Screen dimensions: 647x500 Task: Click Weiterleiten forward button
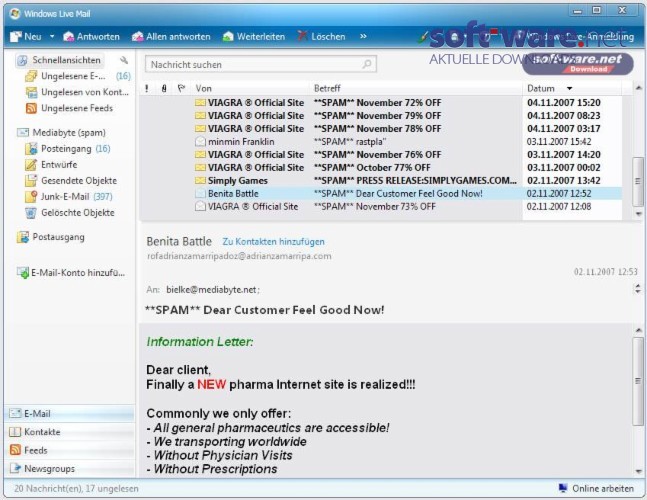click(x=254, y=37)
